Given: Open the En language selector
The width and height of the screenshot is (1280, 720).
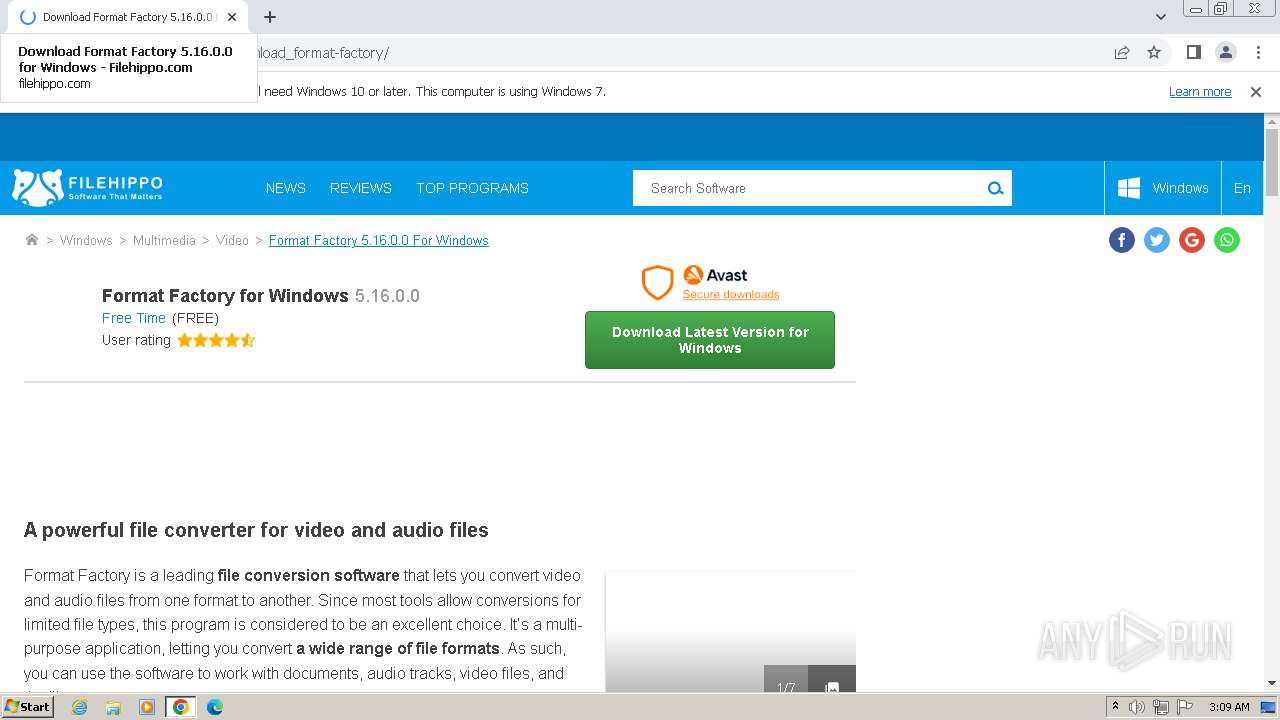Looking at the screenshot, I should [x=1242, y=188].
